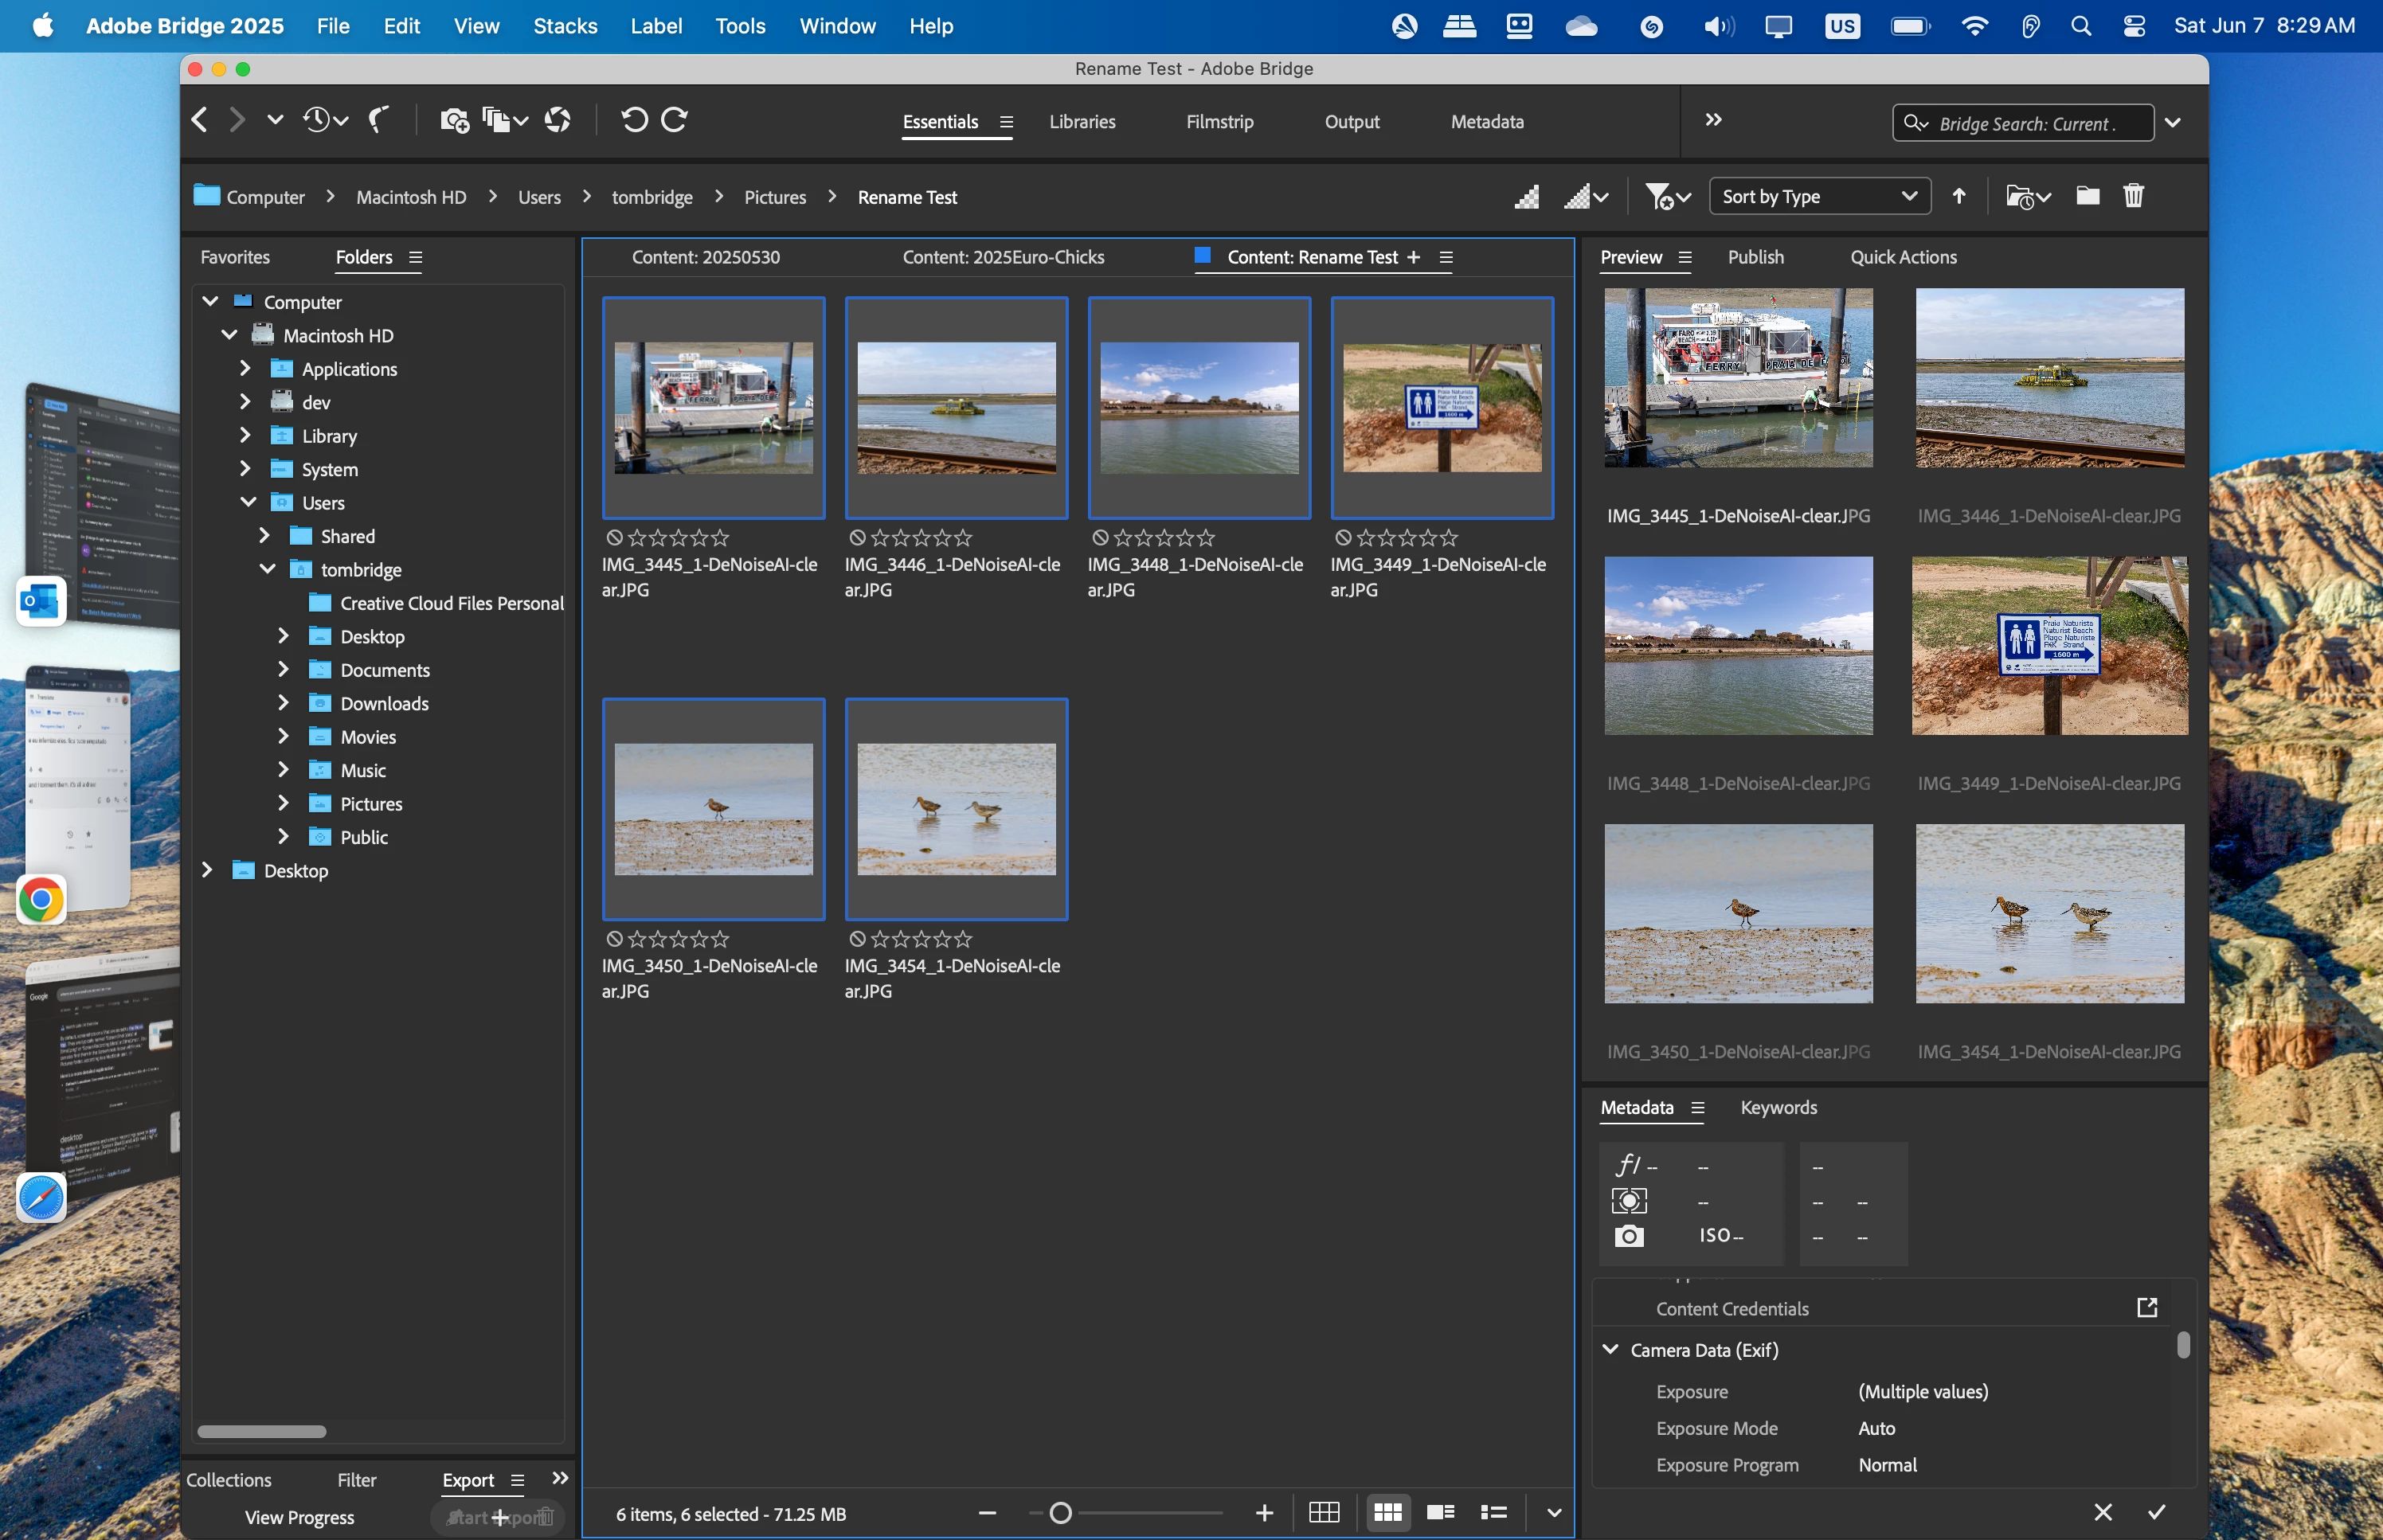Viewport: 2383px width, 1540px height.
Task: Open the Keywords panel tab
Action: pyautogui.click(x=1778, y=1107)
